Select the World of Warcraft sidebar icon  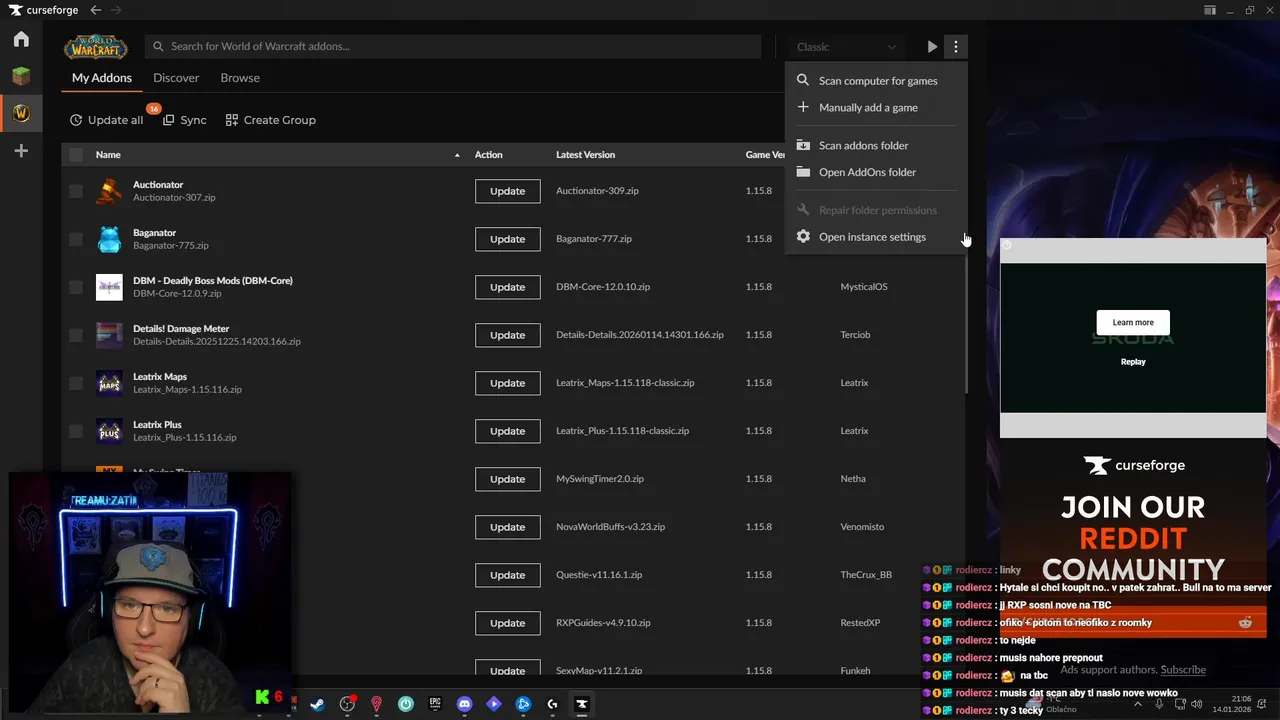coord(21,113)
